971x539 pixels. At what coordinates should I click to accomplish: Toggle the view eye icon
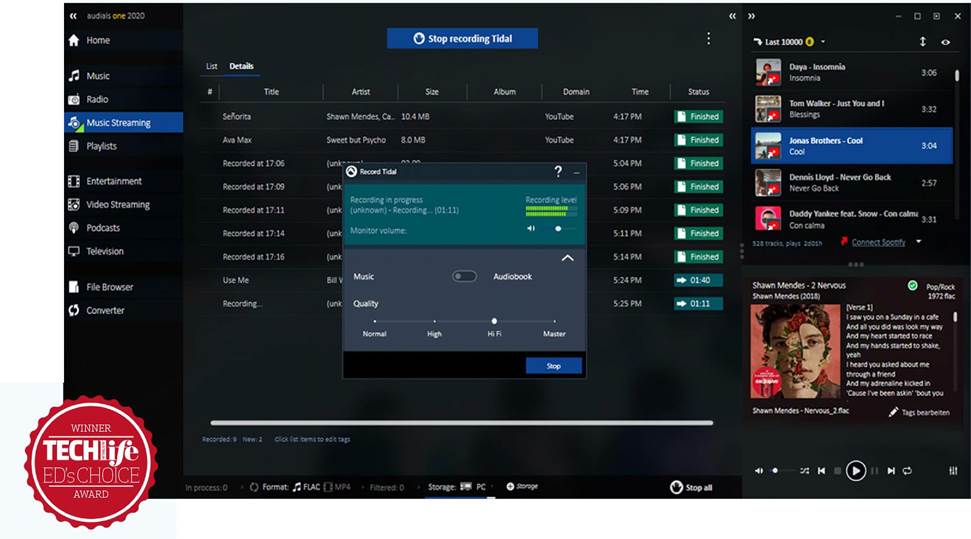tap(946, 42)
